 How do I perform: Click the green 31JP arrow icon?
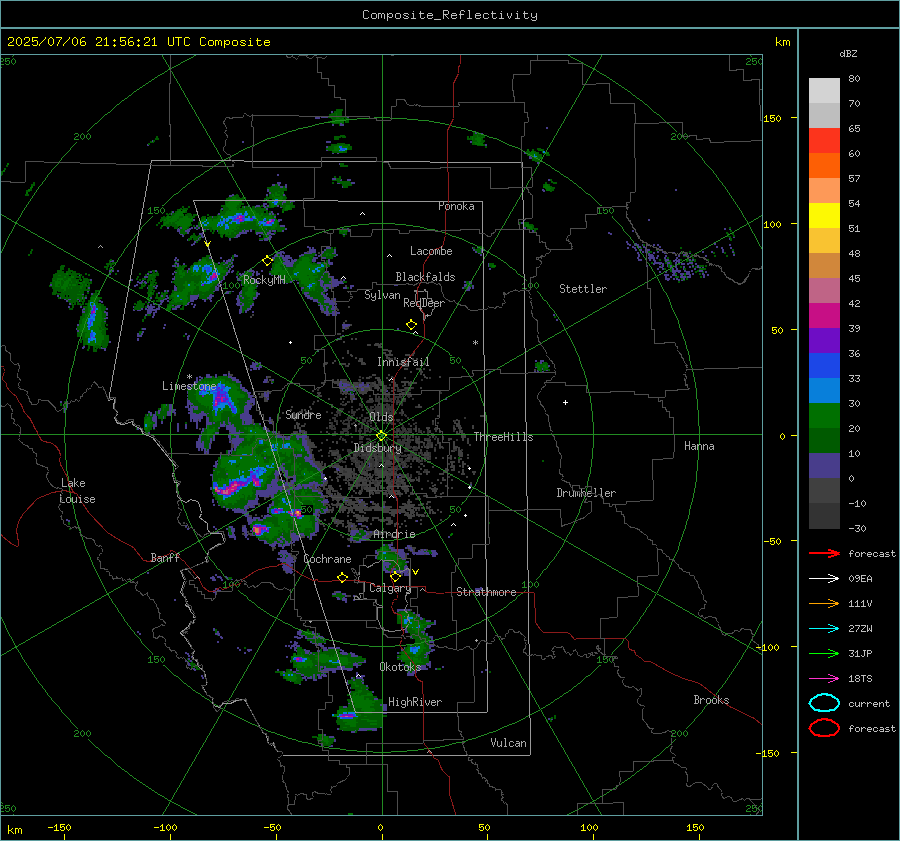click(824, 653)
